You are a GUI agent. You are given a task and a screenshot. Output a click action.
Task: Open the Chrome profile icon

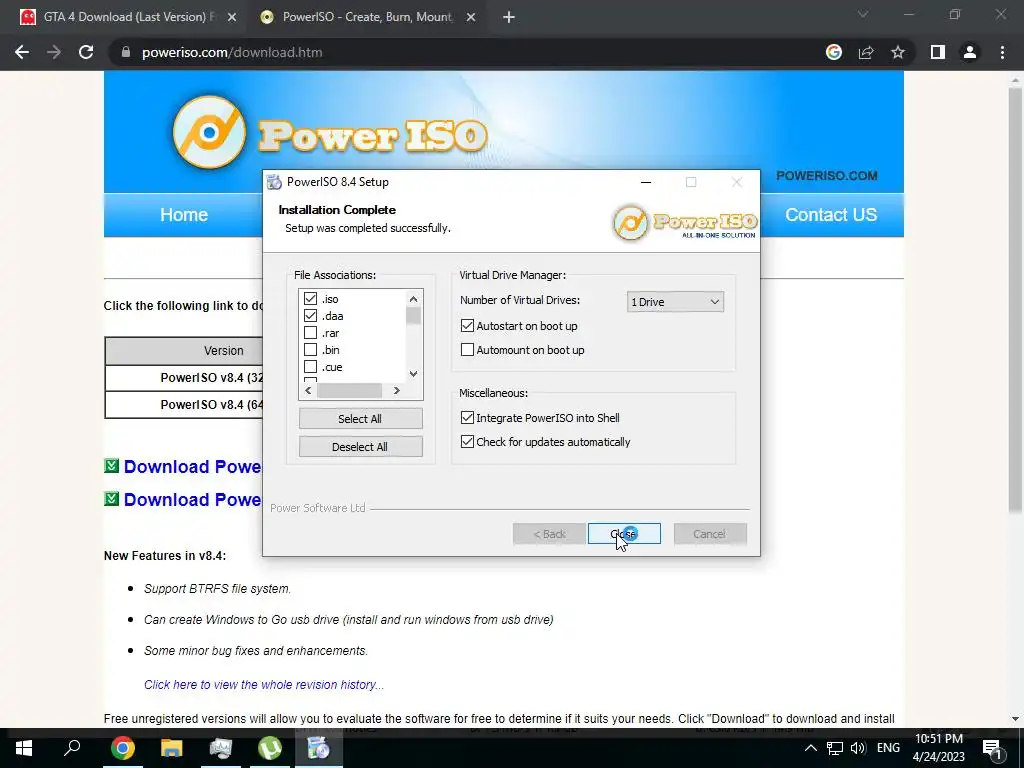[970, 52]
